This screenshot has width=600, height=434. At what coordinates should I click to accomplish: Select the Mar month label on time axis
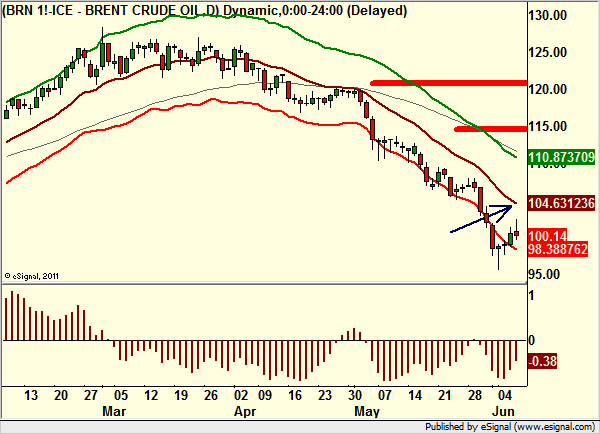tap(114, 411)
